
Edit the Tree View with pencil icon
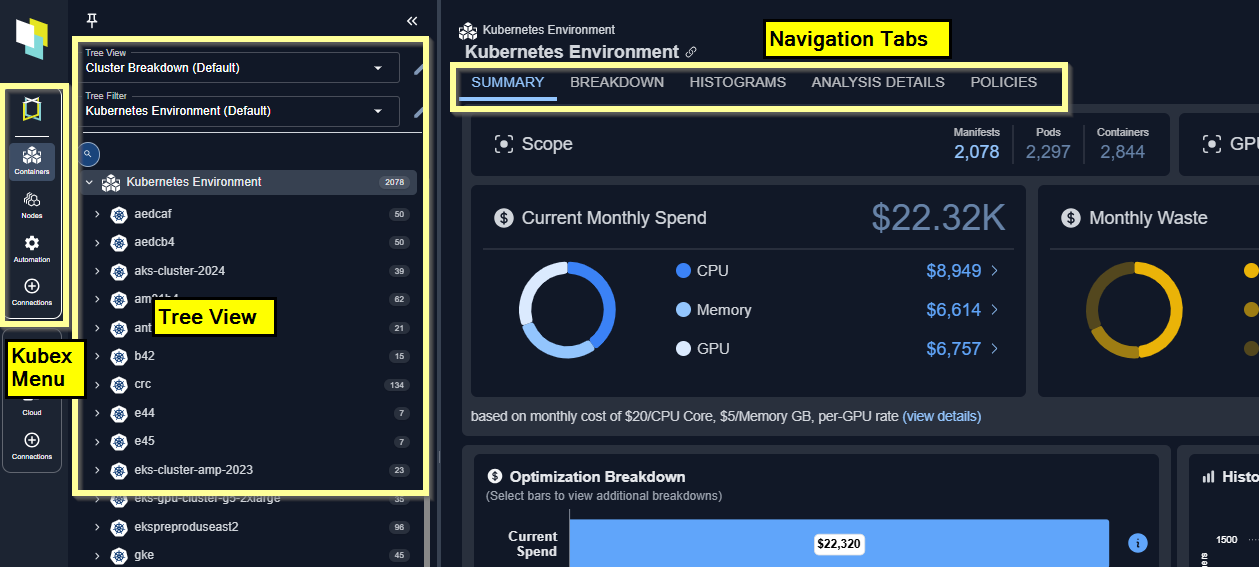tap(420, 69)
